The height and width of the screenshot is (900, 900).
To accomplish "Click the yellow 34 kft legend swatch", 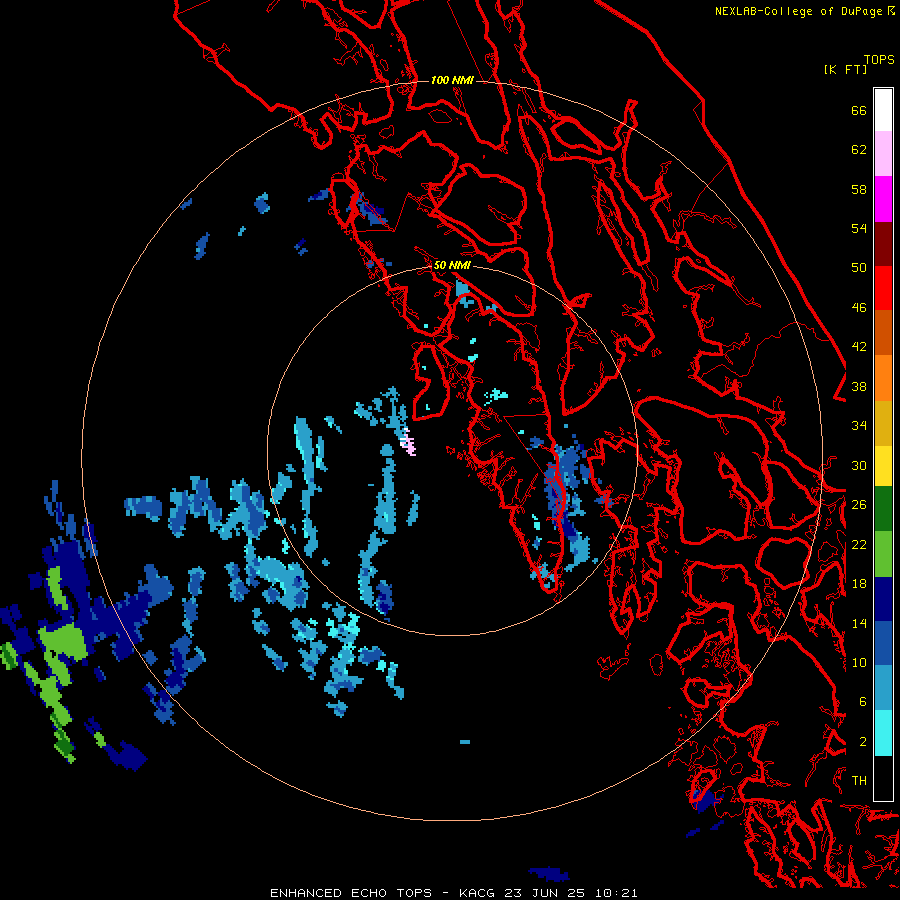I will (883, 466).
